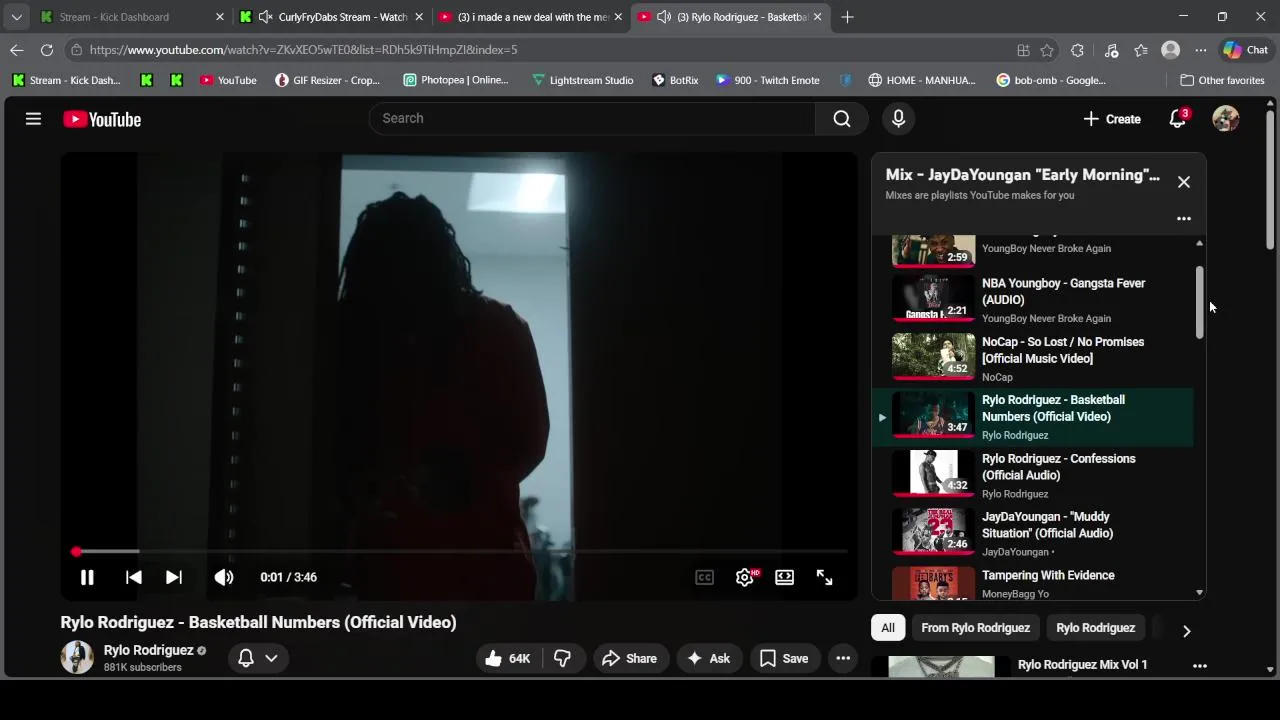Open browser settings and more menu
Image resolution: width=1280 pixels, height=720 pixels.
coord(1201,50)
